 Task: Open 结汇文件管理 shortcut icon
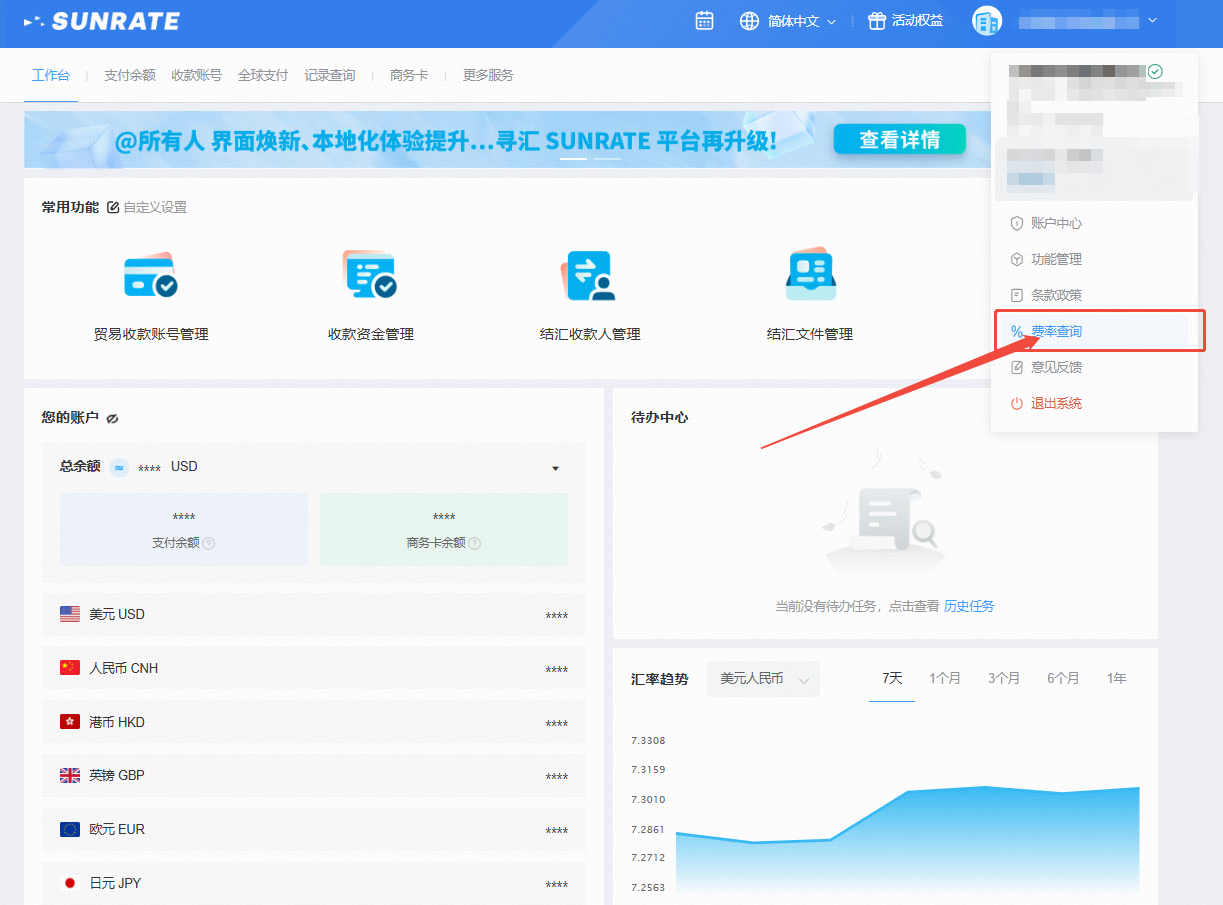coord(810,277)
